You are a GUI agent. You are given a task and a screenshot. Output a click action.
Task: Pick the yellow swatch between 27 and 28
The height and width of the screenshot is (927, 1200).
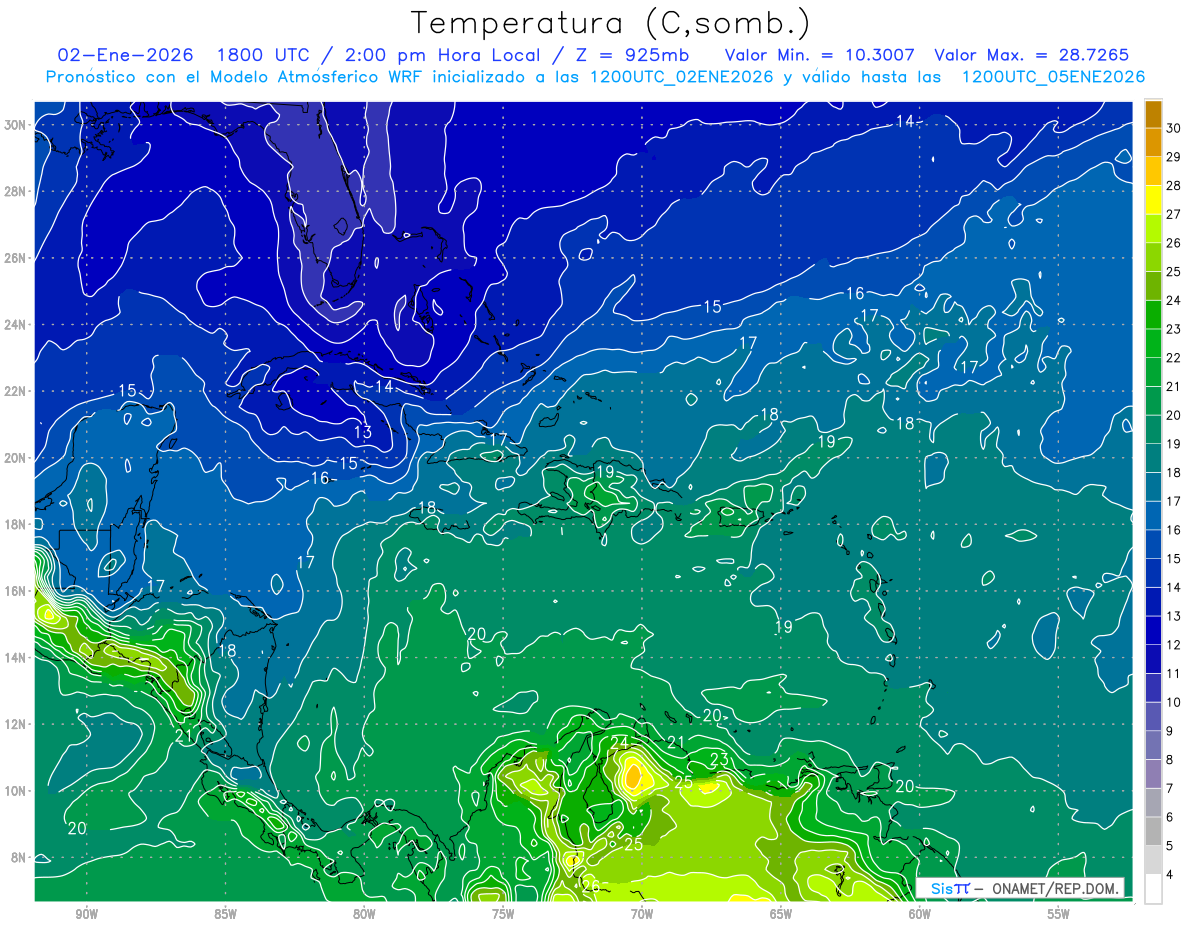1154,200
